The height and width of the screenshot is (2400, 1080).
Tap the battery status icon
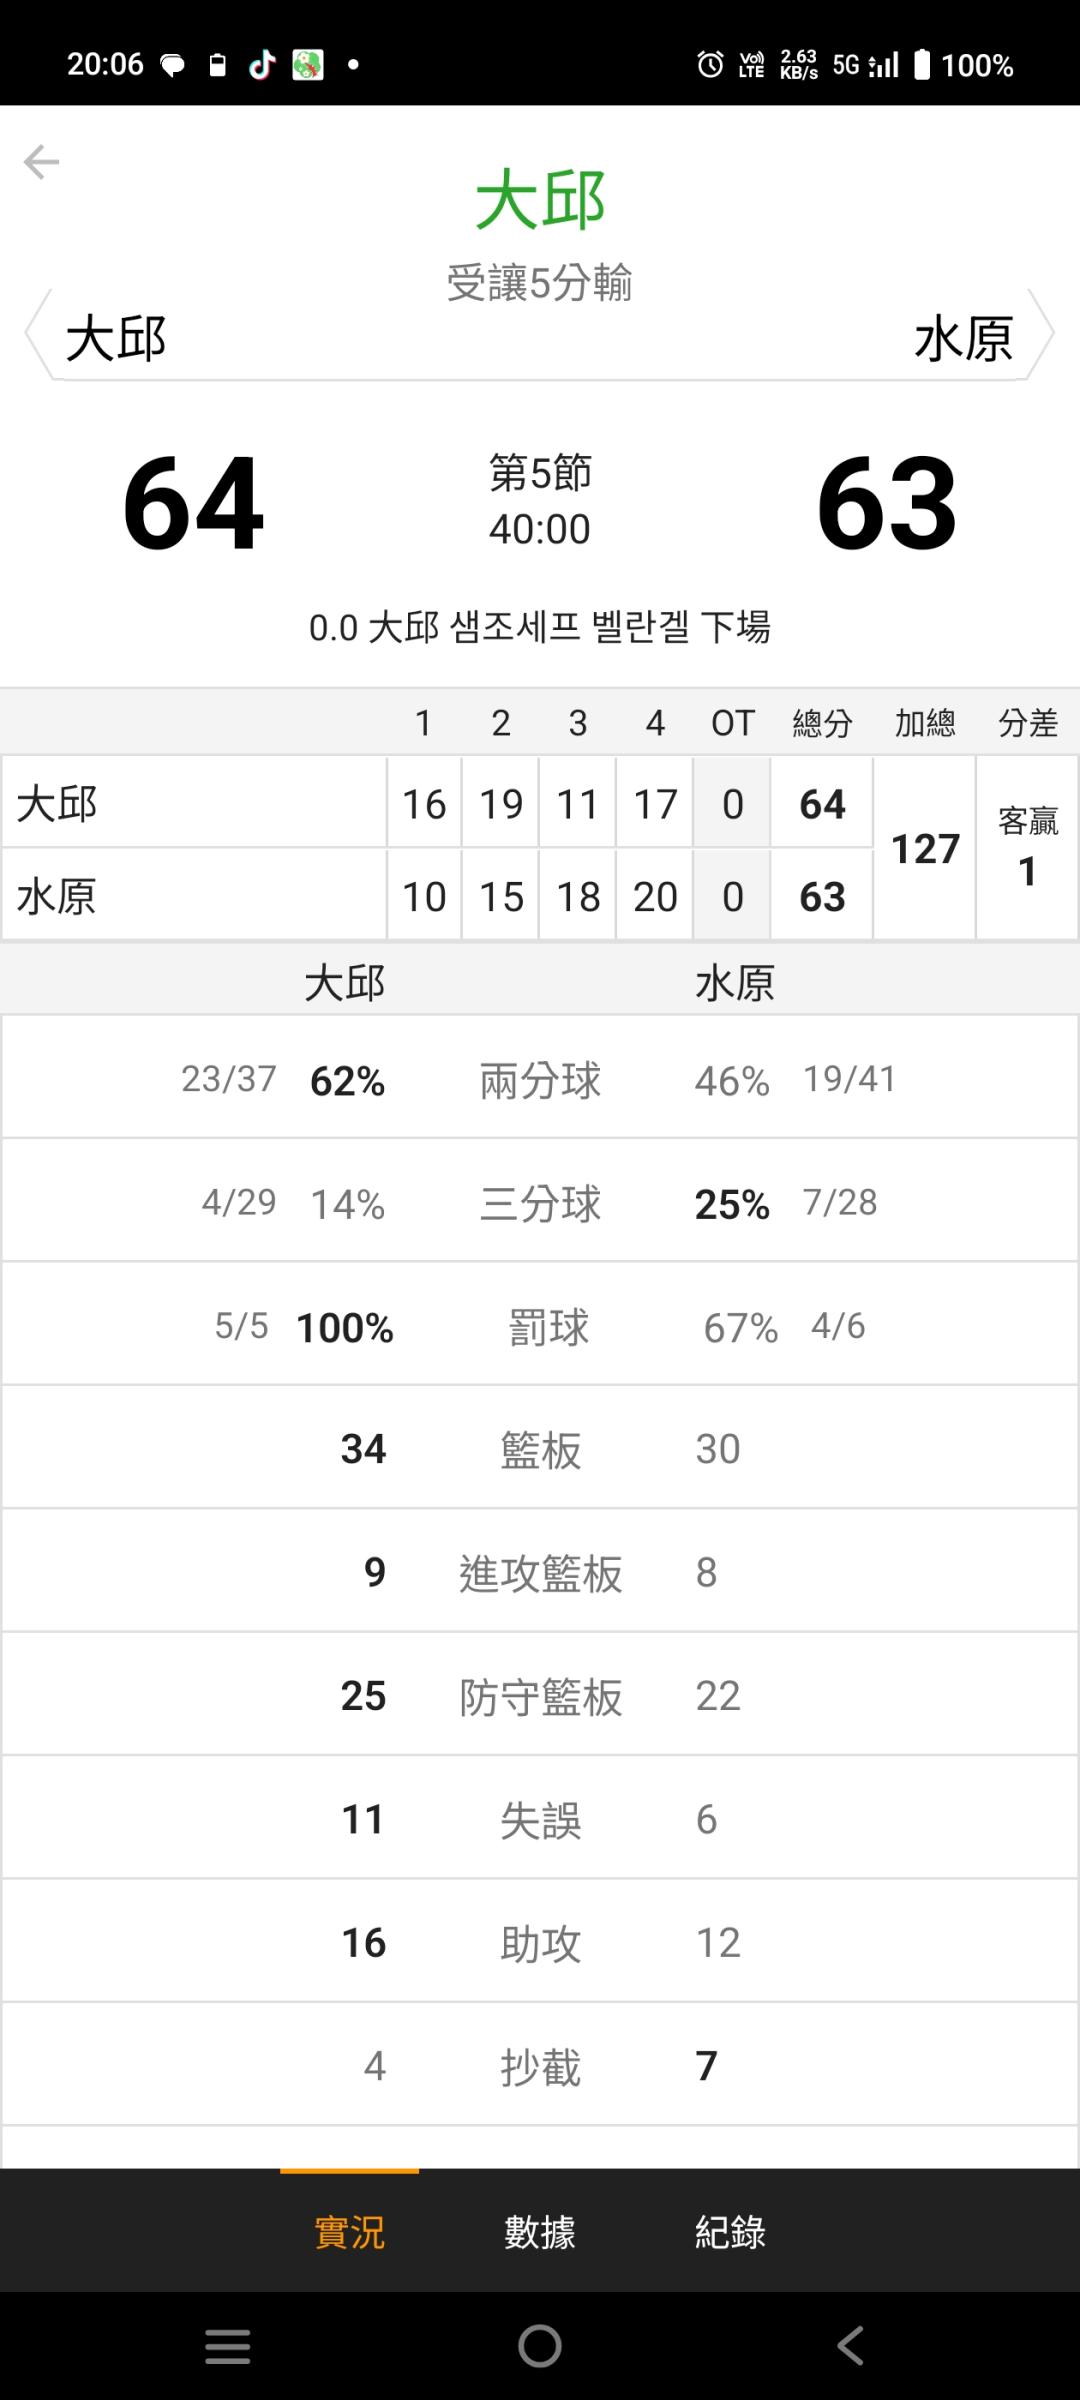(x=922, y=65)
